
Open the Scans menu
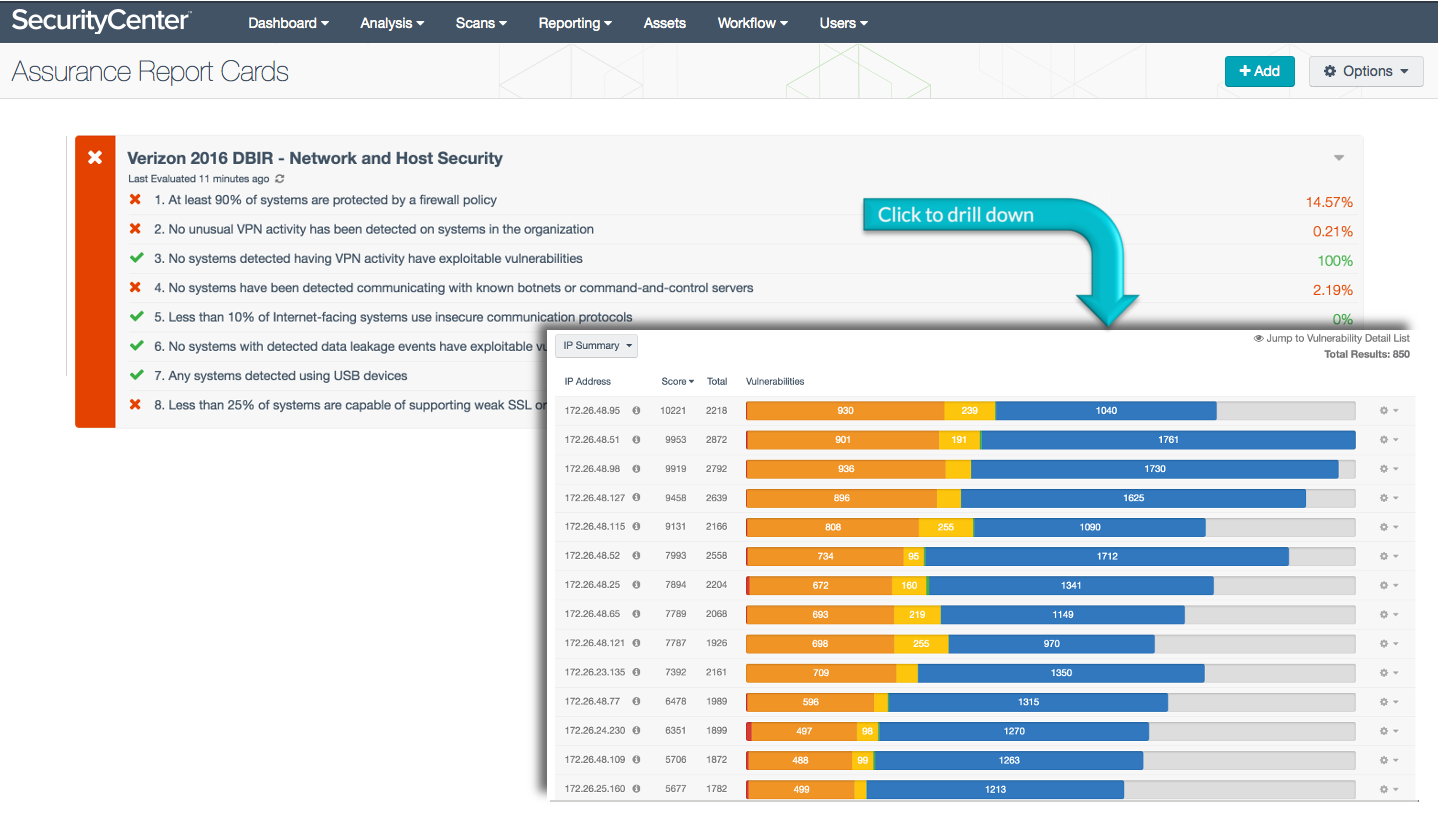(481, 23)
